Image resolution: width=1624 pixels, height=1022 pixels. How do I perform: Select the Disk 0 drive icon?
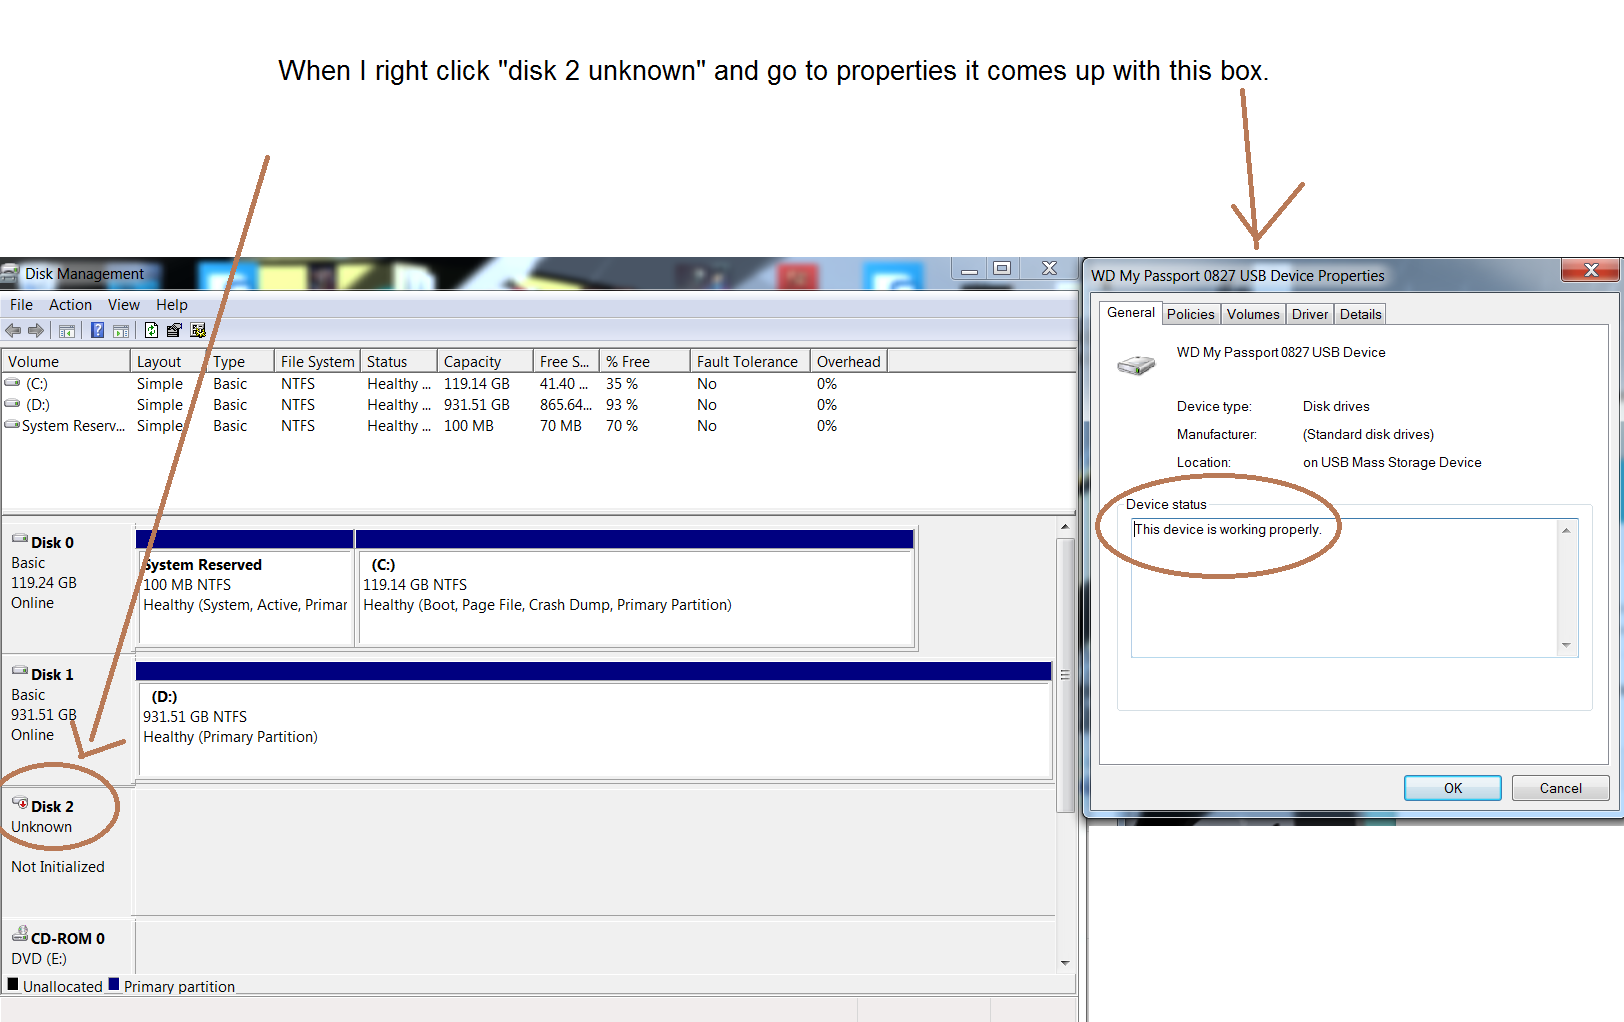[20, 539]
